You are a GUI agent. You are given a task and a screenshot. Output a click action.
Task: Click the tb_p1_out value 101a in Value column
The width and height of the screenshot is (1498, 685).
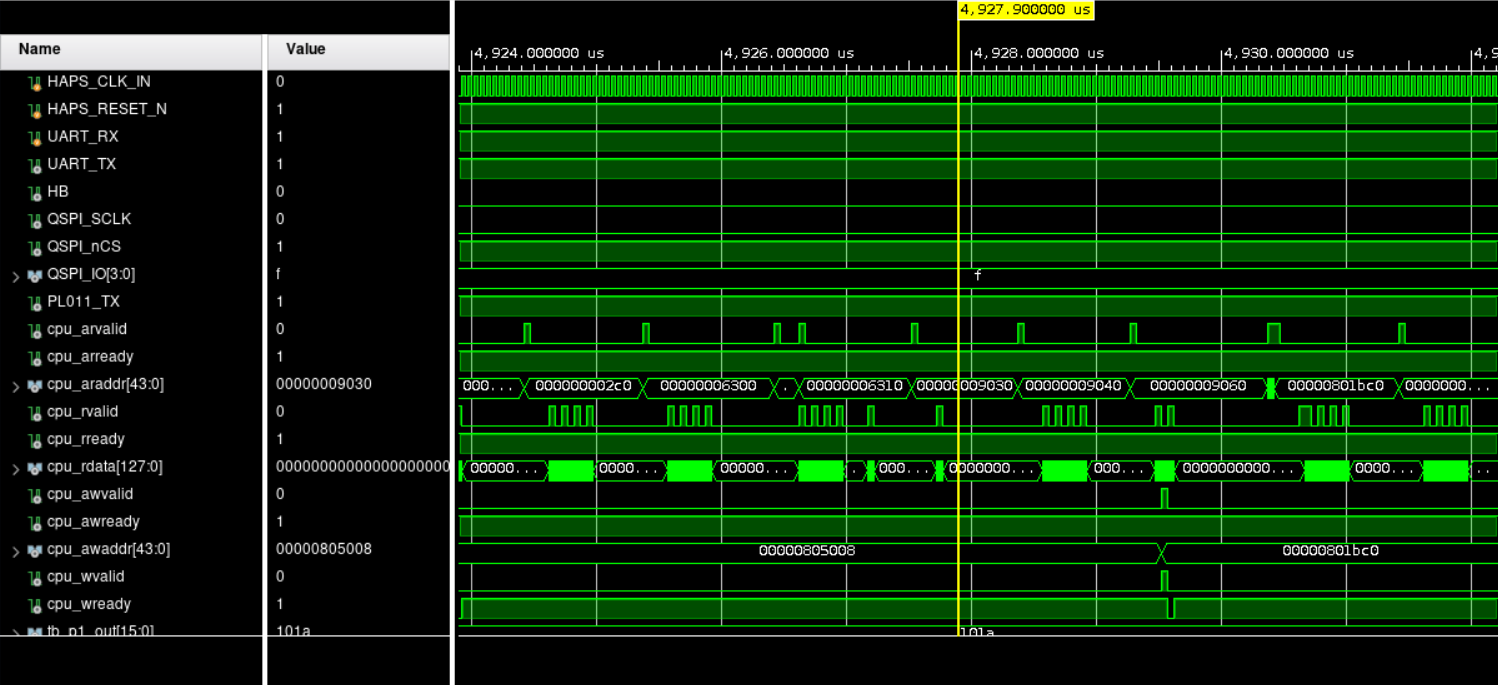(294, 631)
